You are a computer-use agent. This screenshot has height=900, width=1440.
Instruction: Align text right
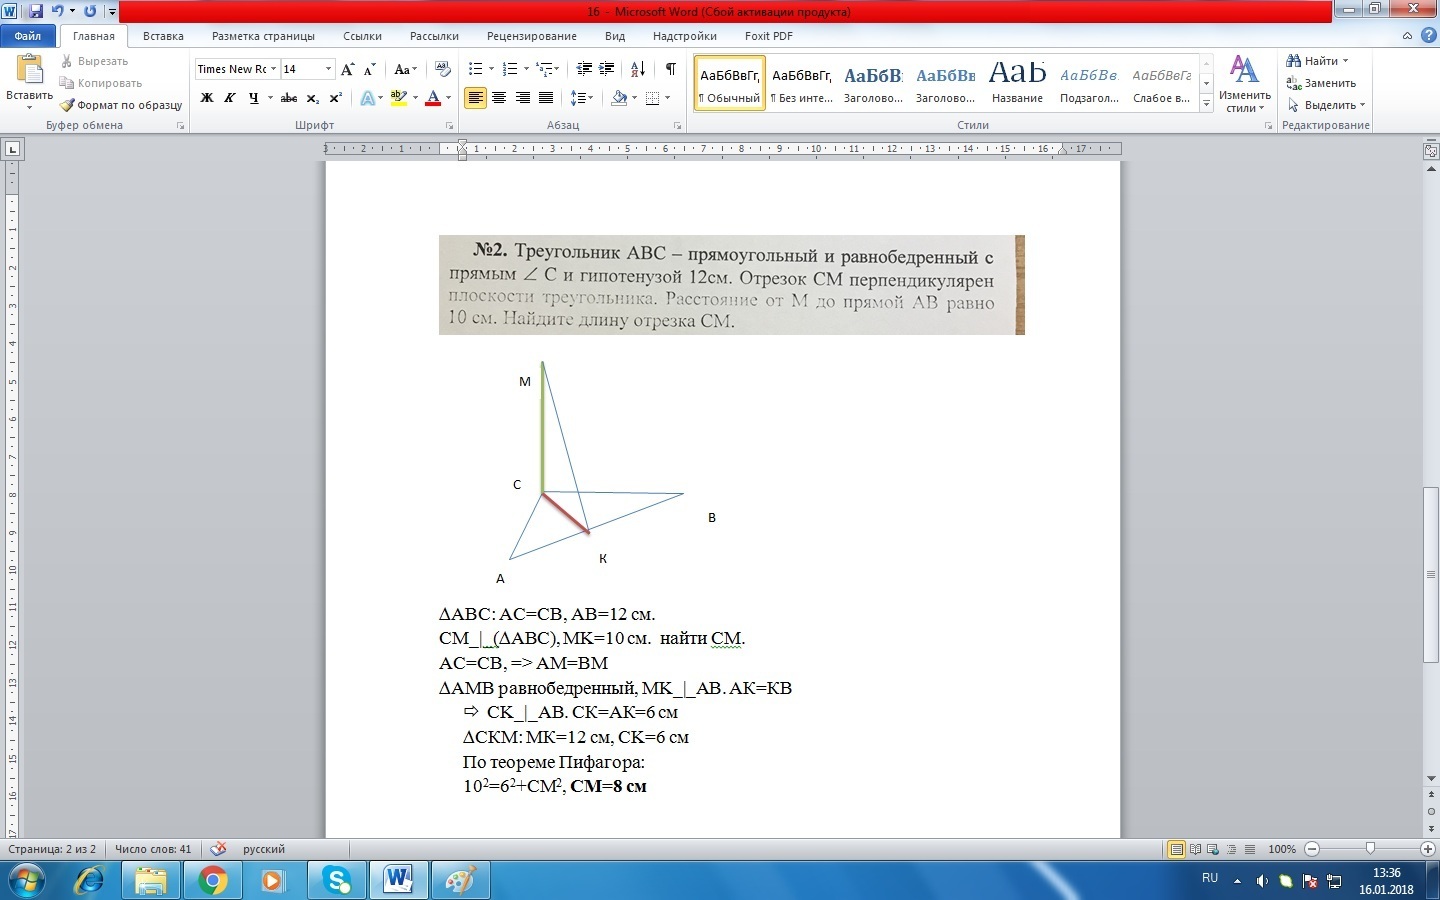[x=522, y=98]
